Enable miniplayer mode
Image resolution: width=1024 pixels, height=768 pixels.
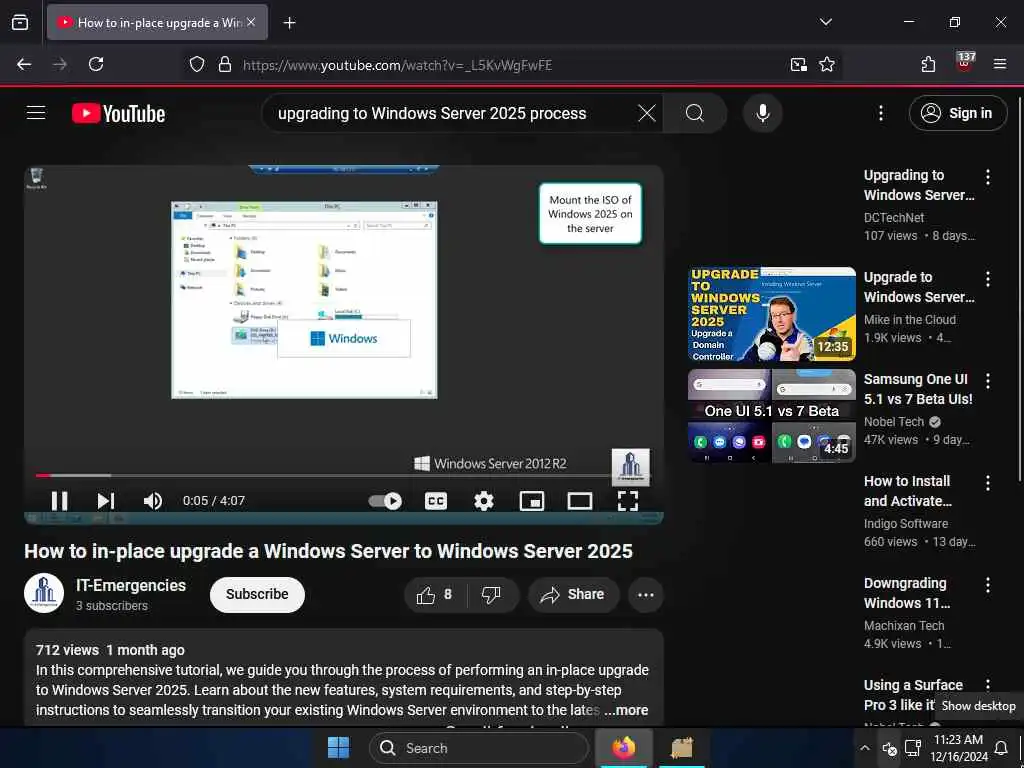(532, 501)
